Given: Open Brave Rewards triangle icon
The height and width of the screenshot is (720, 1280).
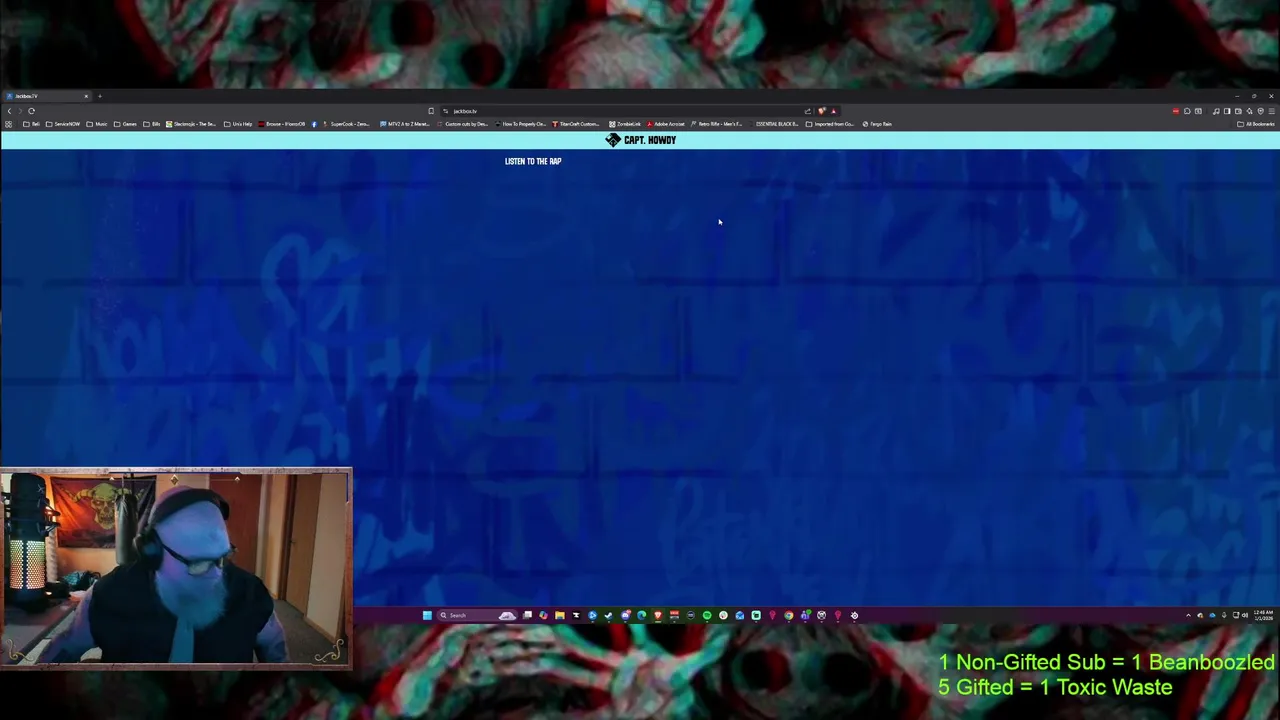Looking at the screenshot, I should [833, 111].
